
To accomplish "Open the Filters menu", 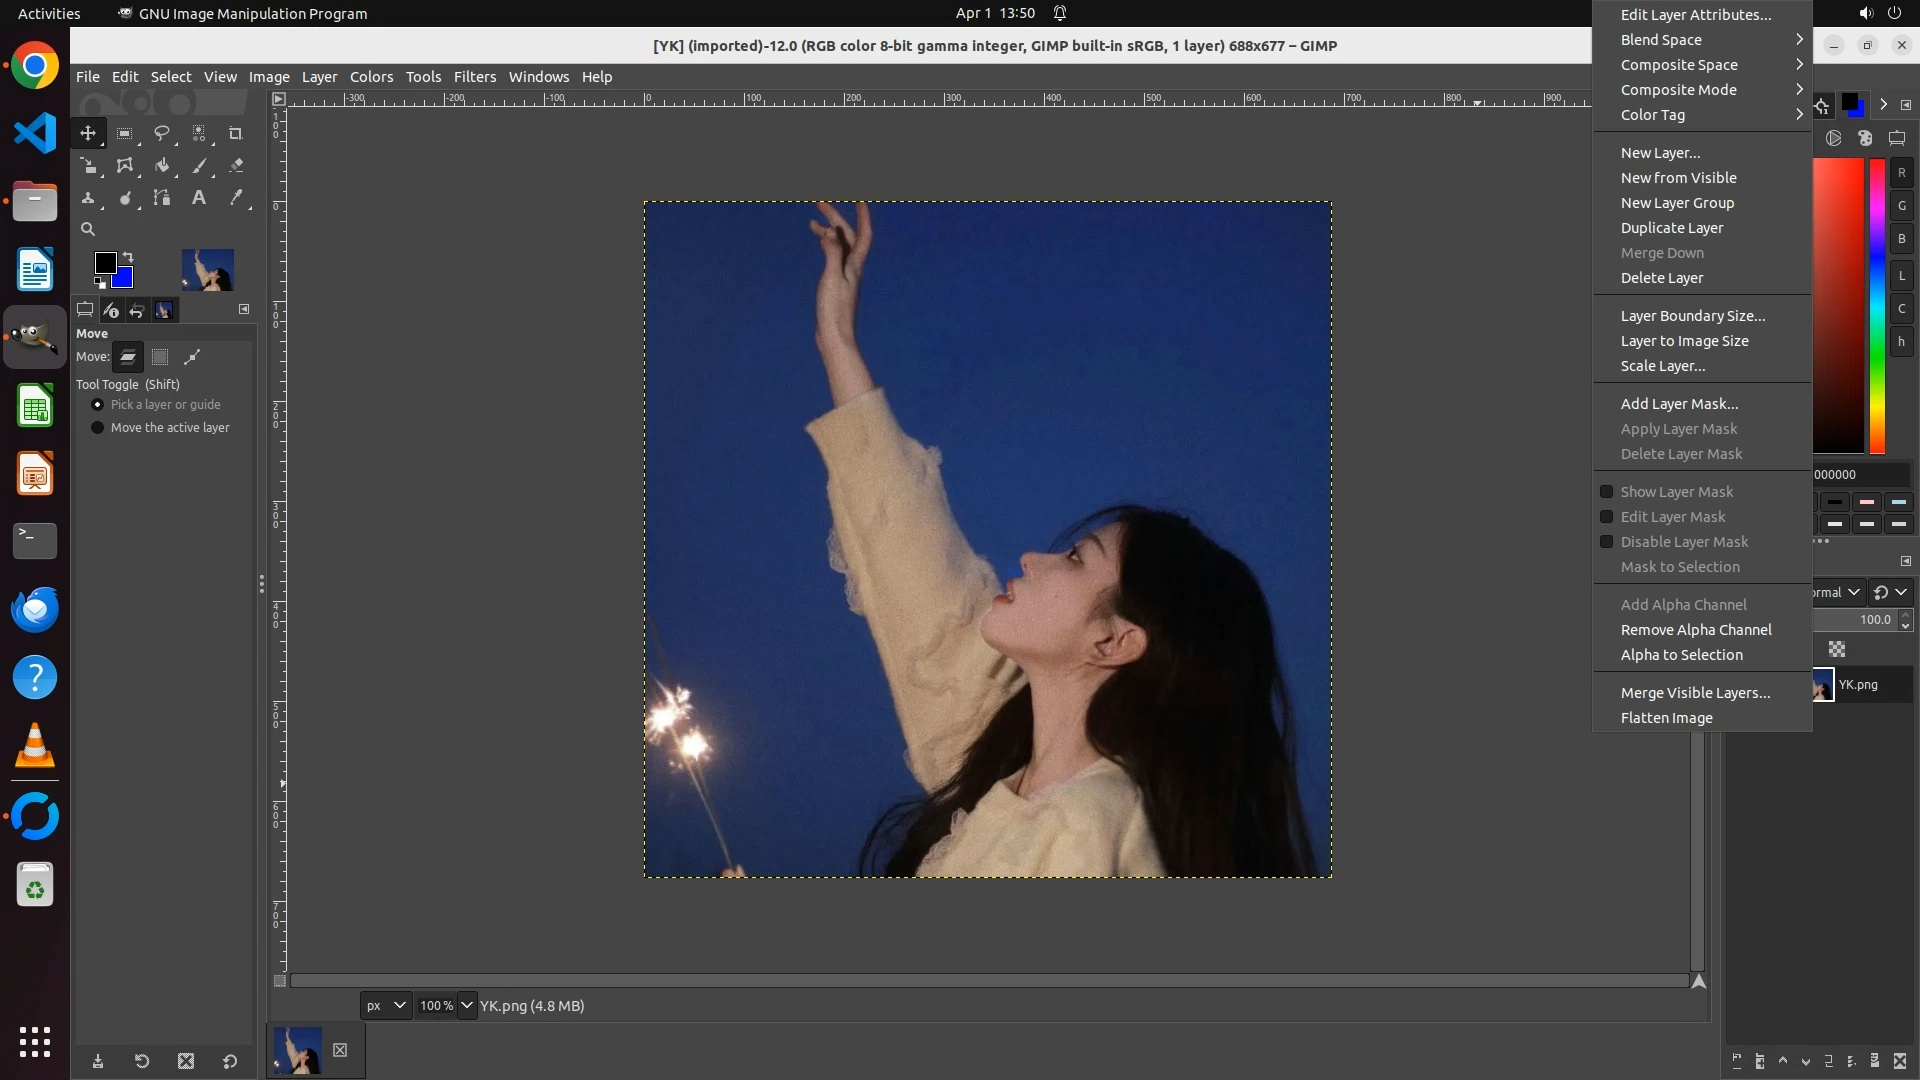I will 474,77.
